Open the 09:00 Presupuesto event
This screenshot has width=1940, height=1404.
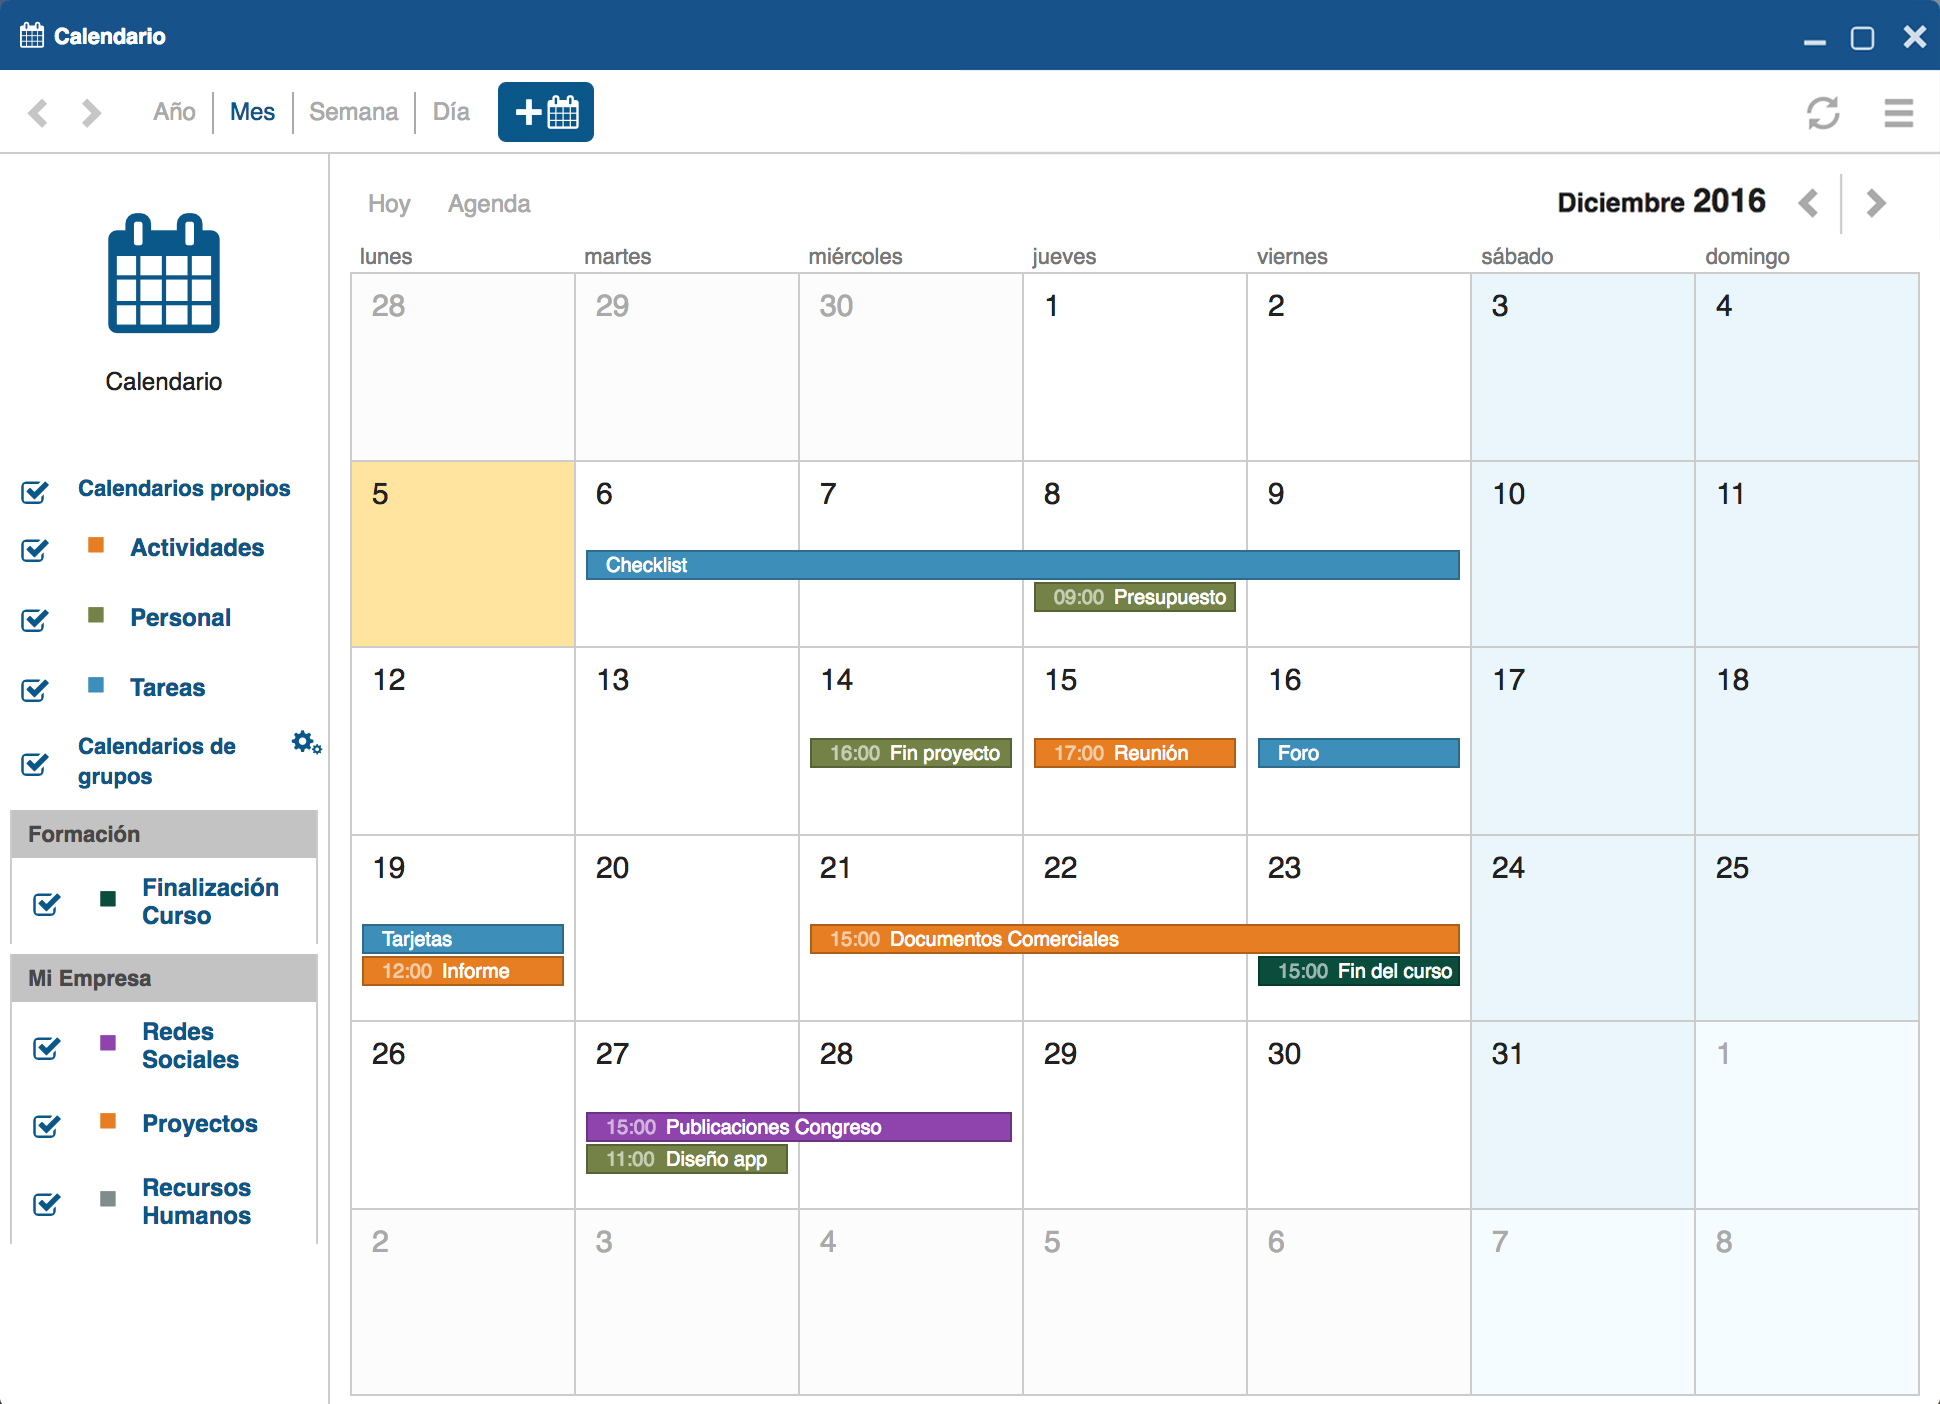coord(1134,597)
